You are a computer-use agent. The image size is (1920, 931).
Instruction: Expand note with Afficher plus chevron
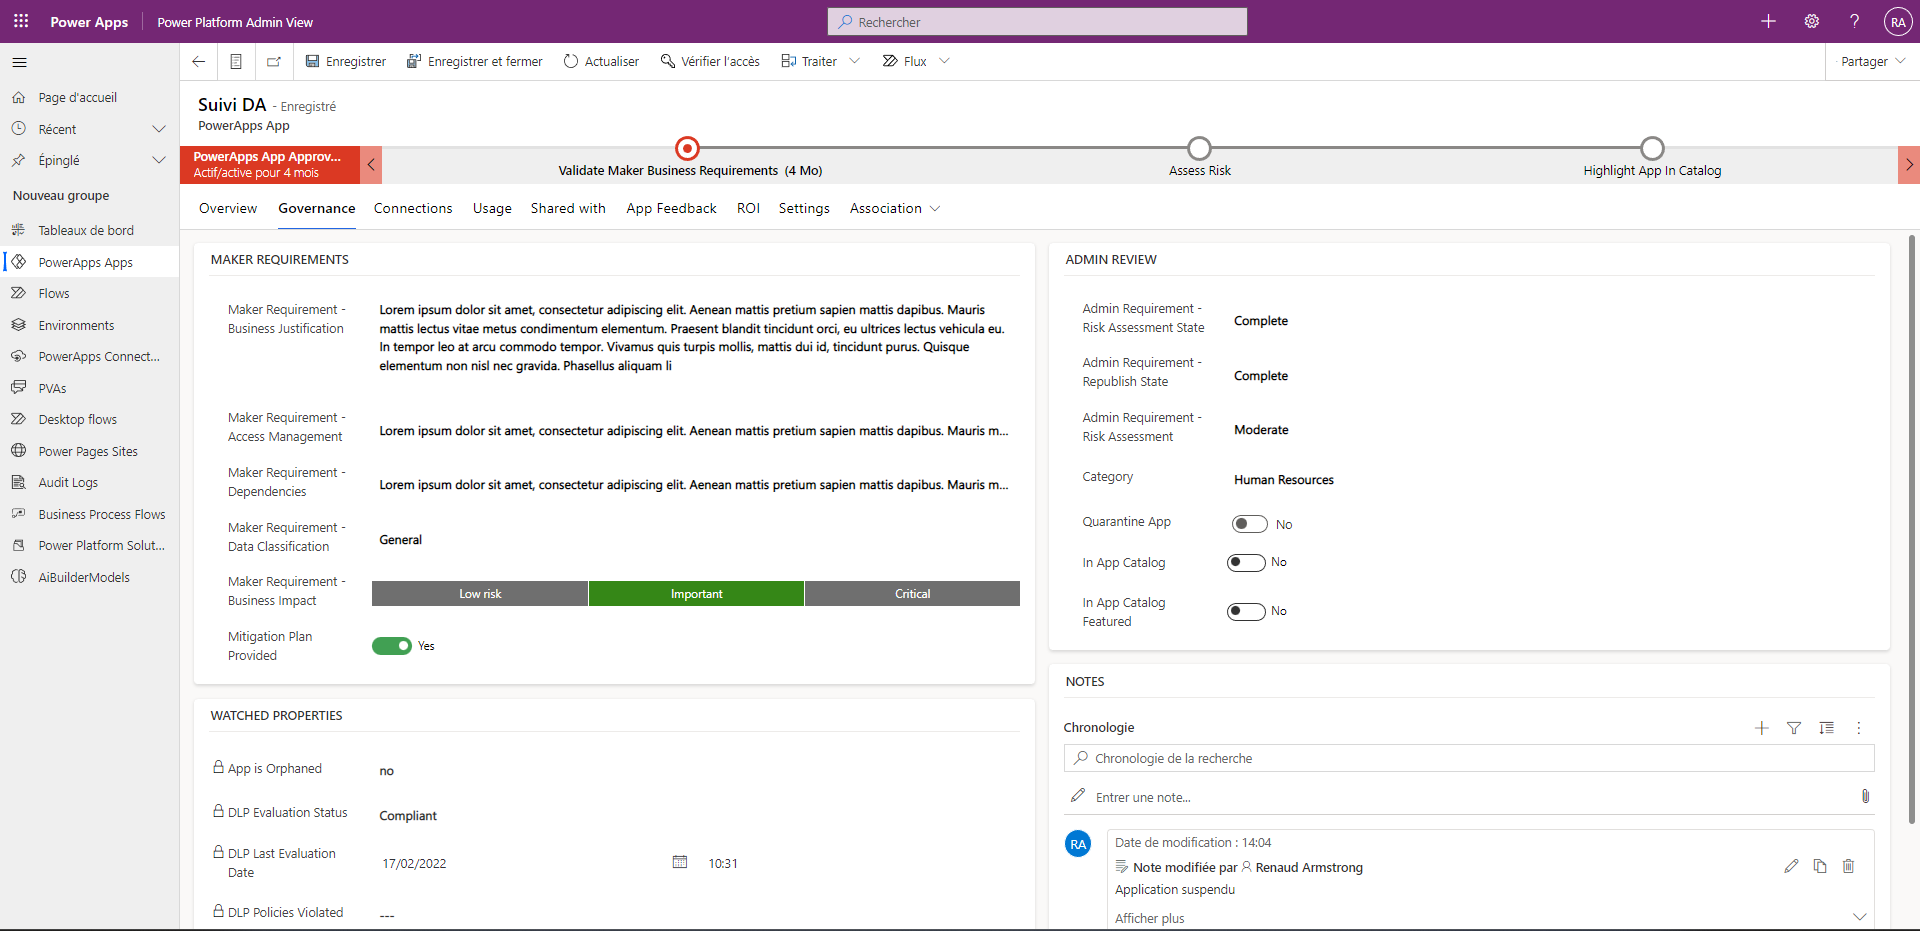click(1859, 917)
